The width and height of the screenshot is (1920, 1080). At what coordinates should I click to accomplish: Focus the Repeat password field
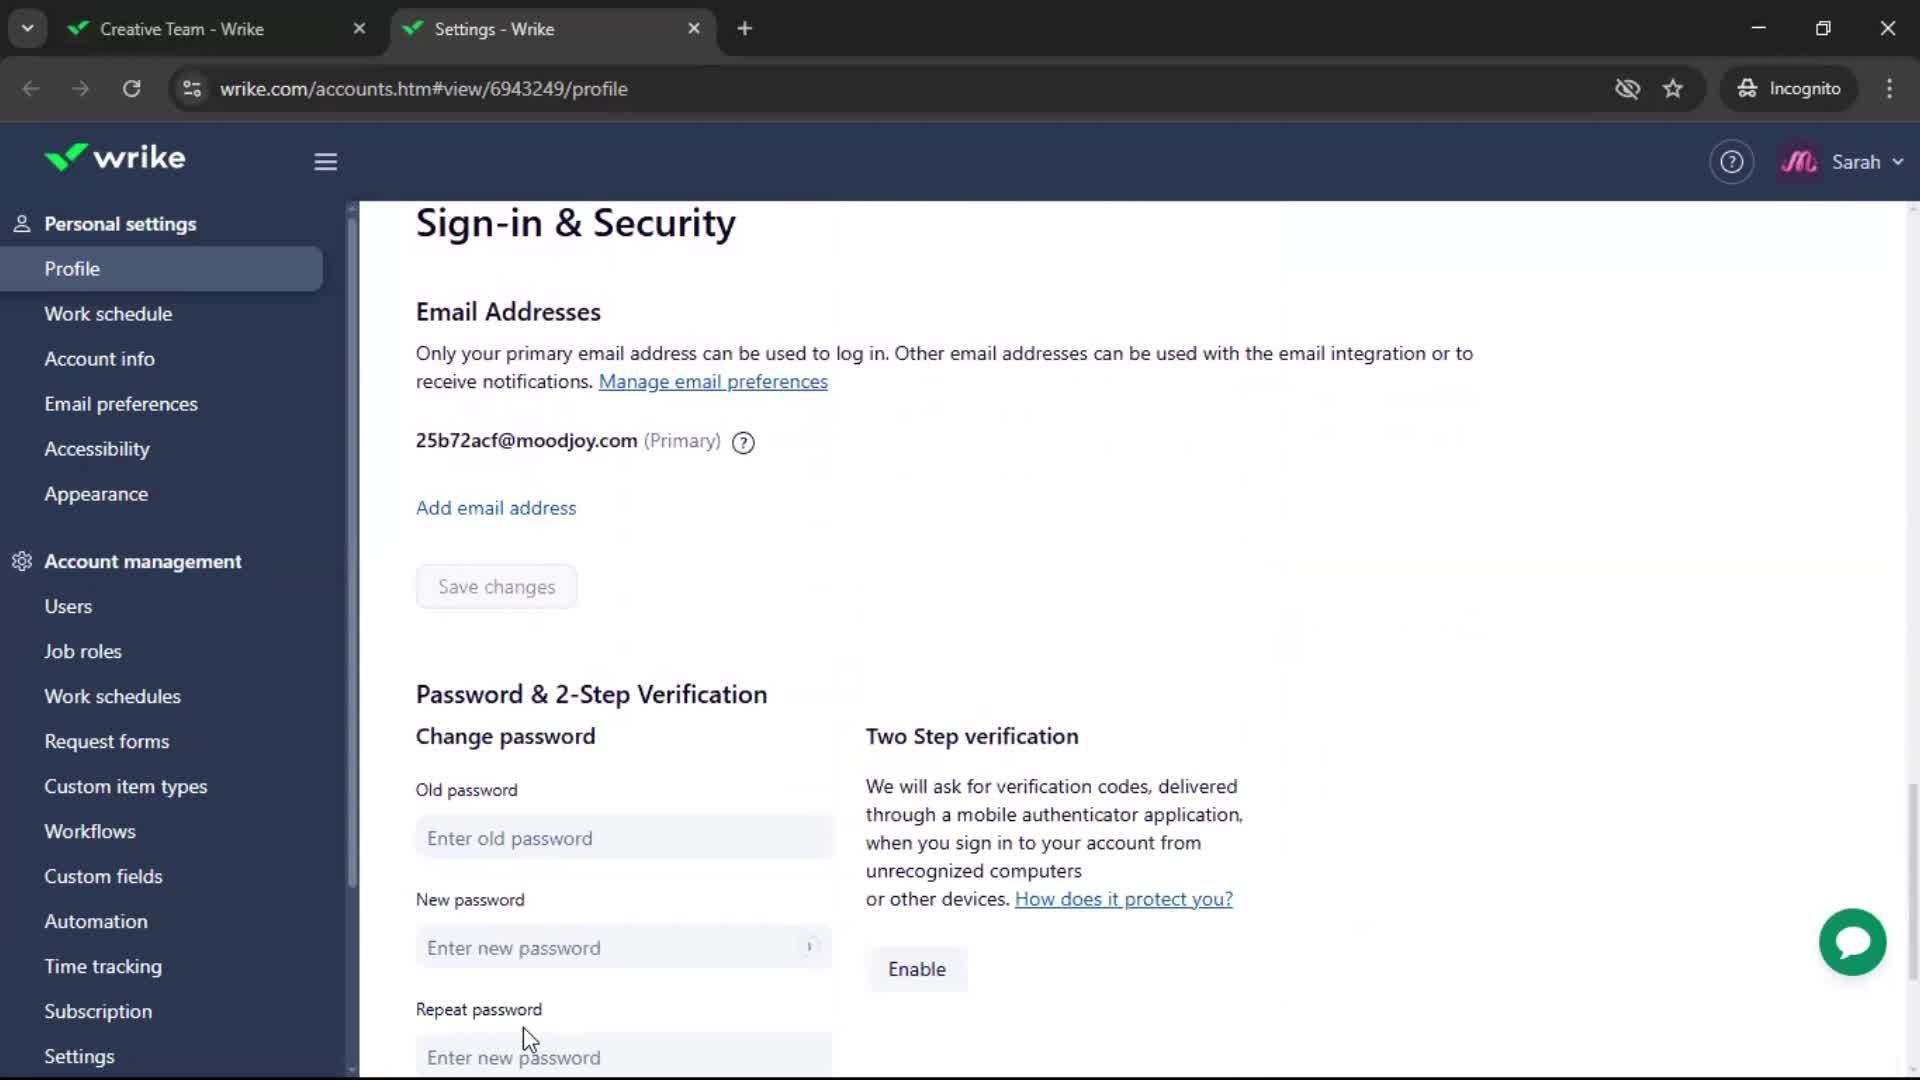click(x=624, y=1056)
